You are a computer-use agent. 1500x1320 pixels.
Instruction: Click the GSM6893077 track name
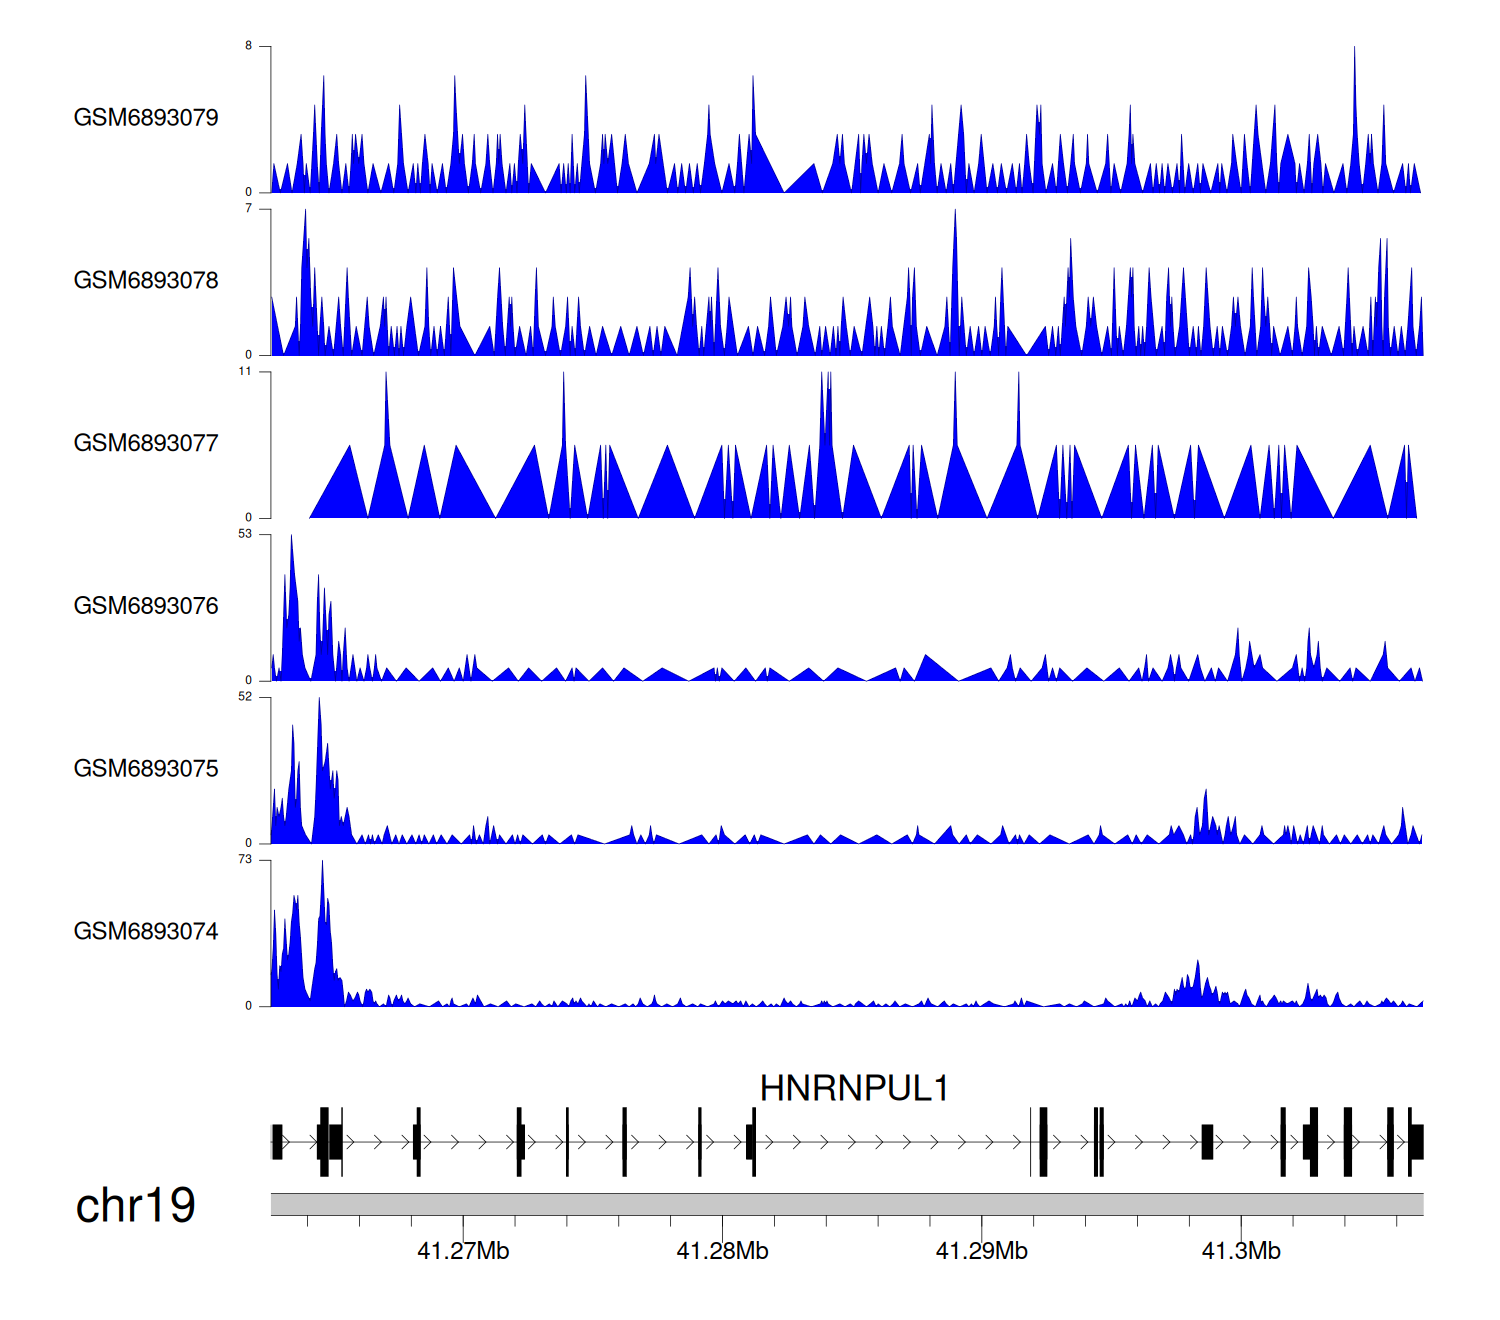pyautogui.click(x=146, y=444)
